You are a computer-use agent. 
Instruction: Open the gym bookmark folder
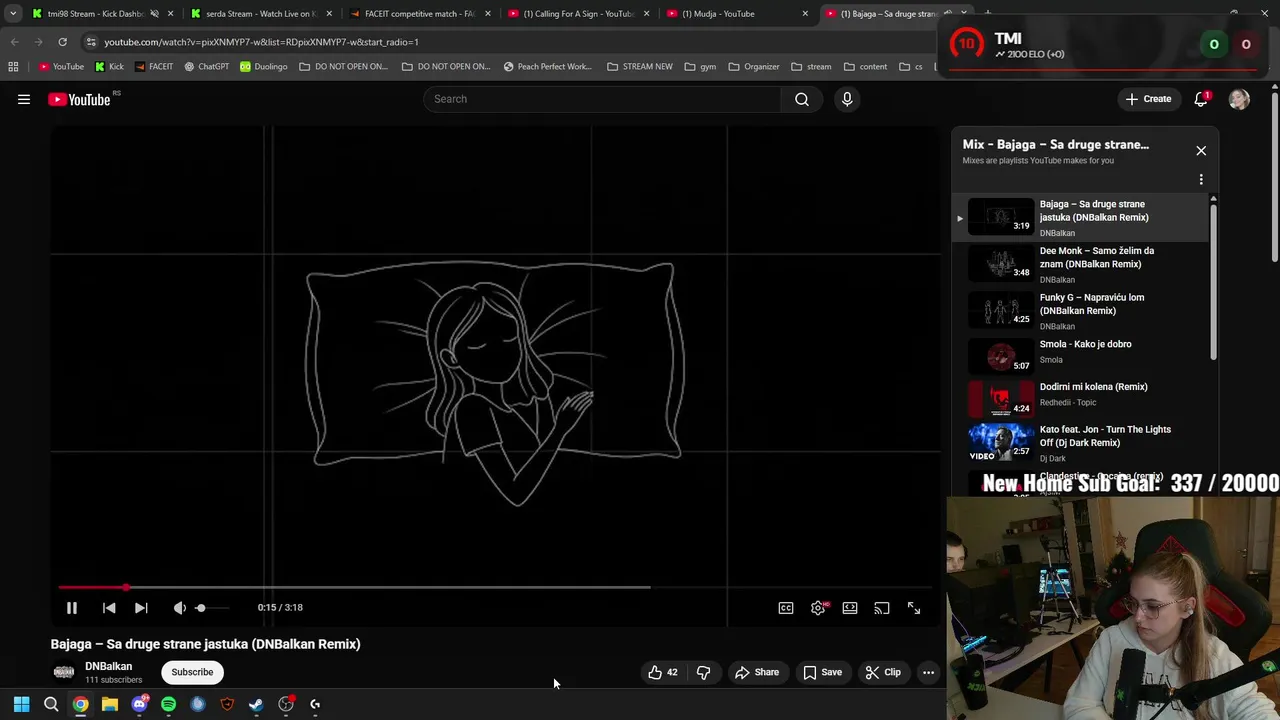(700, 67)
